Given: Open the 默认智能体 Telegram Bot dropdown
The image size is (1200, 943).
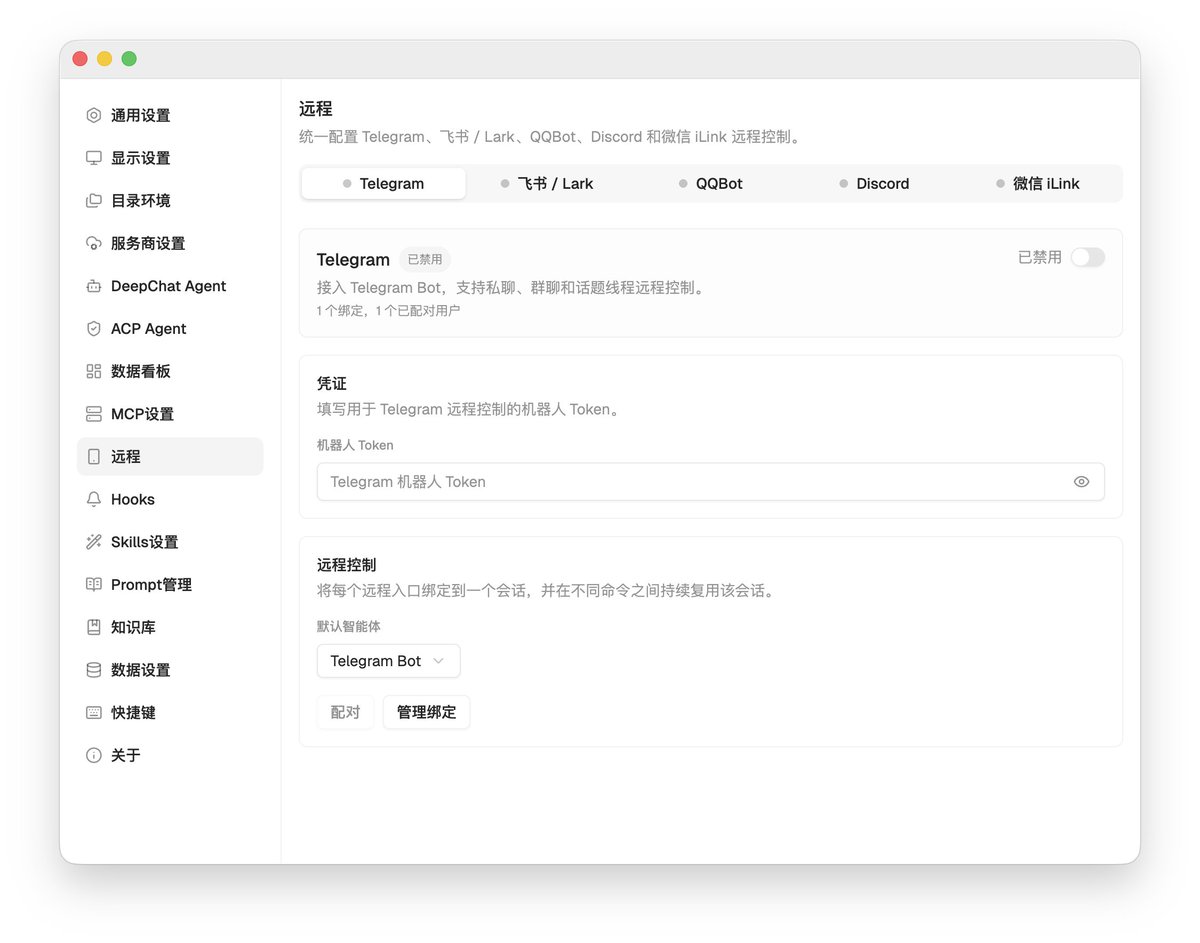Looking at the screenshot, I should (388, 661).
